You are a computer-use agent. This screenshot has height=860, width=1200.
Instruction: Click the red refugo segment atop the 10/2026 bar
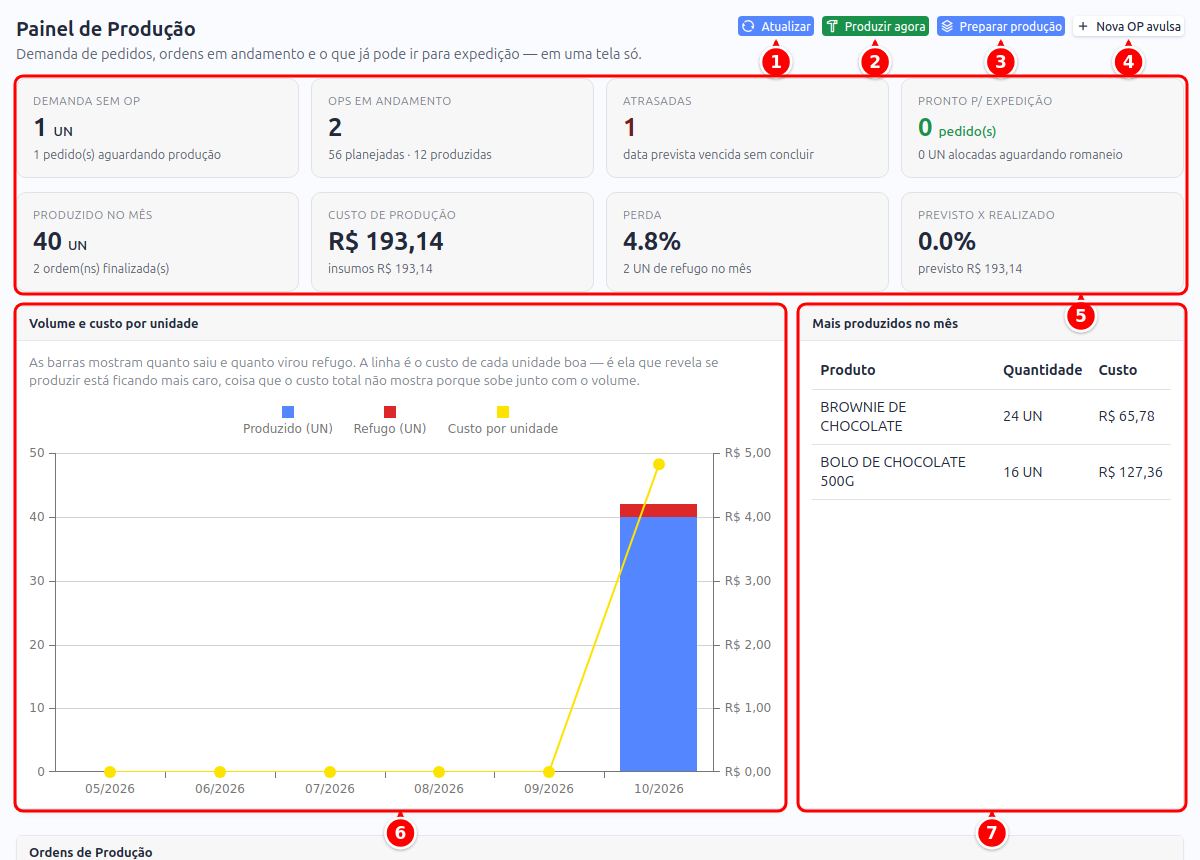658,510
